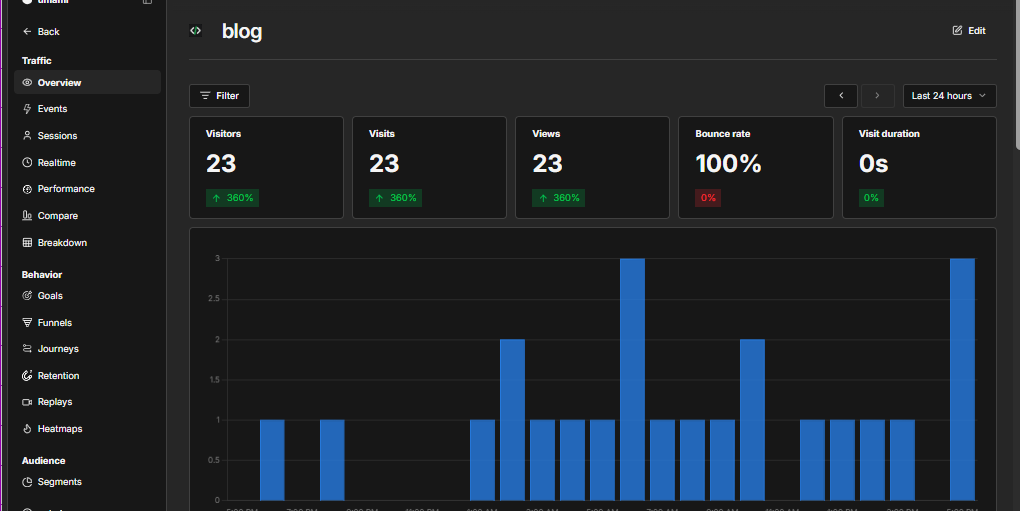Open the Performance menu item

click(x=87, y=189)
